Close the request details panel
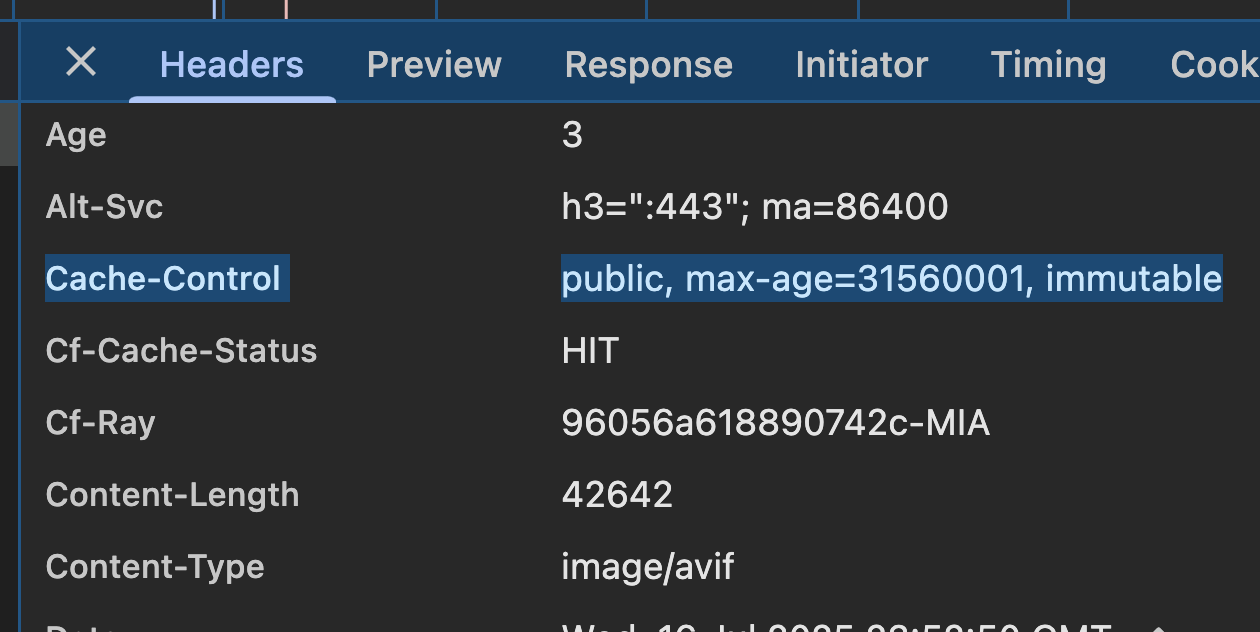The image size is (1260, 632). [x=80, y=62]
